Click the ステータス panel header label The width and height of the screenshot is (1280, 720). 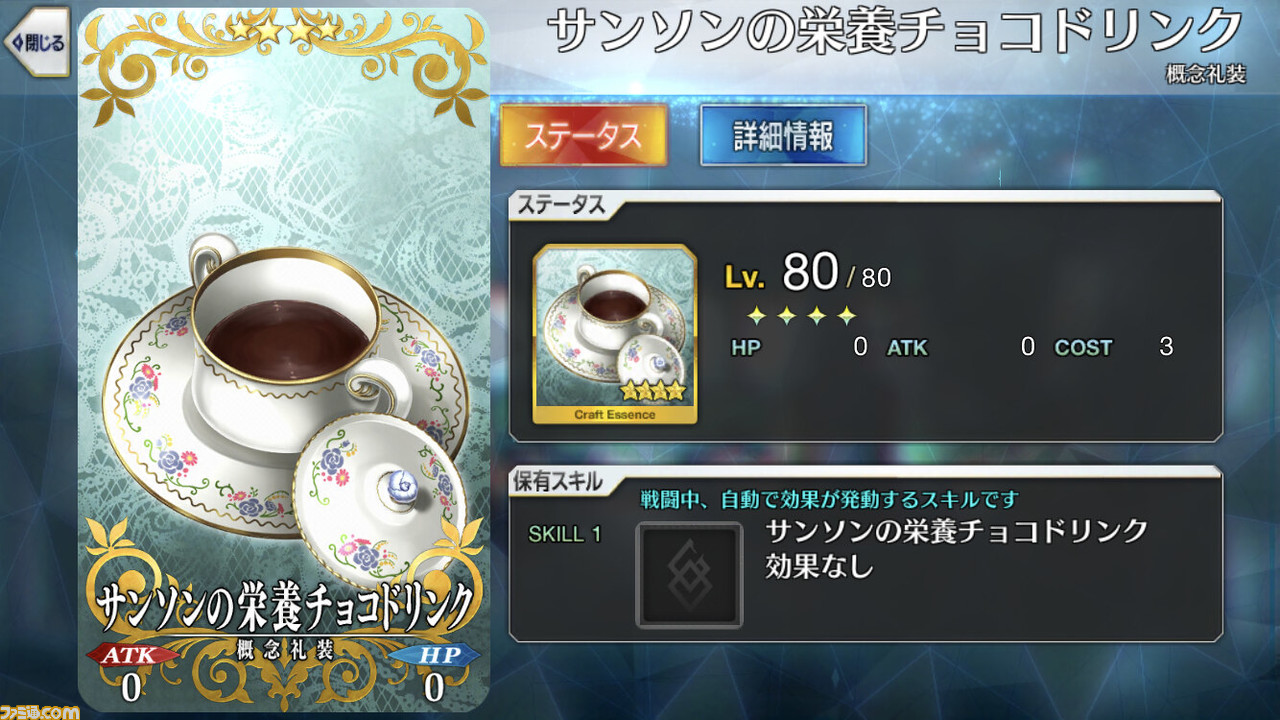559,206
